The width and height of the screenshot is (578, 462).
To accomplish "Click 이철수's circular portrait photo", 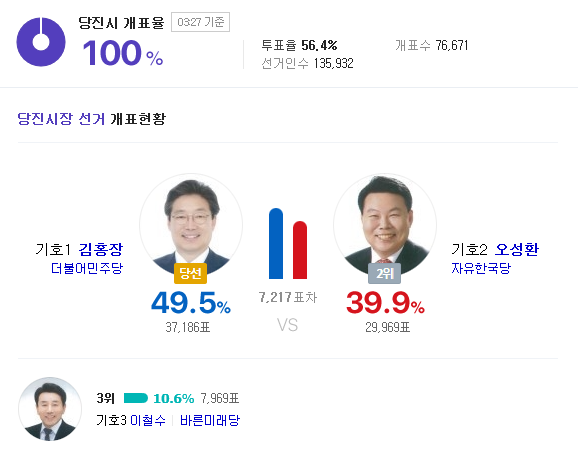I will (x=50, y=409).
